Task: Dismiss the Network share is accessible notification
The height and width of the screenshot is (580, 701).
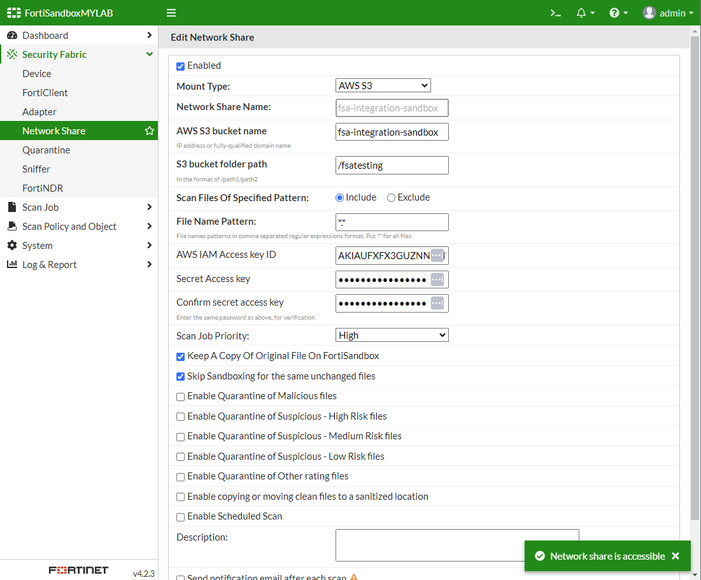Action: [675, 556]
